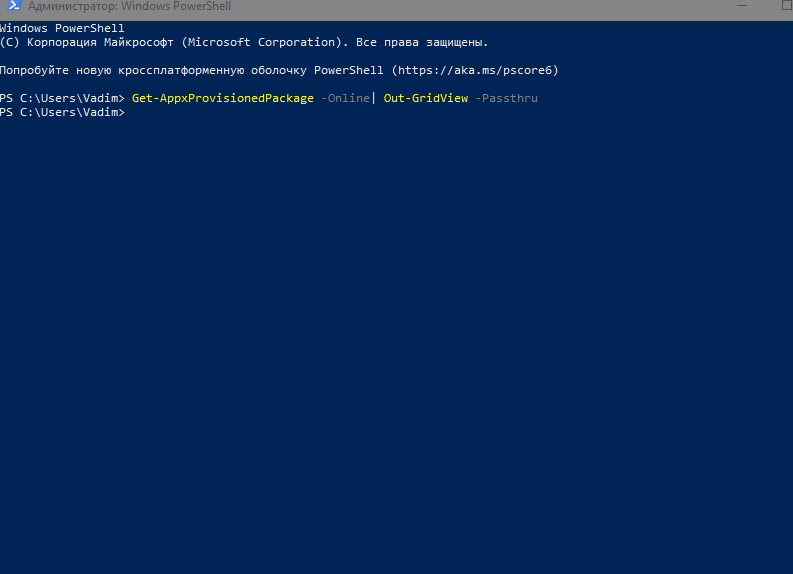Click the (C) copyright symbol text

point(9,42)
